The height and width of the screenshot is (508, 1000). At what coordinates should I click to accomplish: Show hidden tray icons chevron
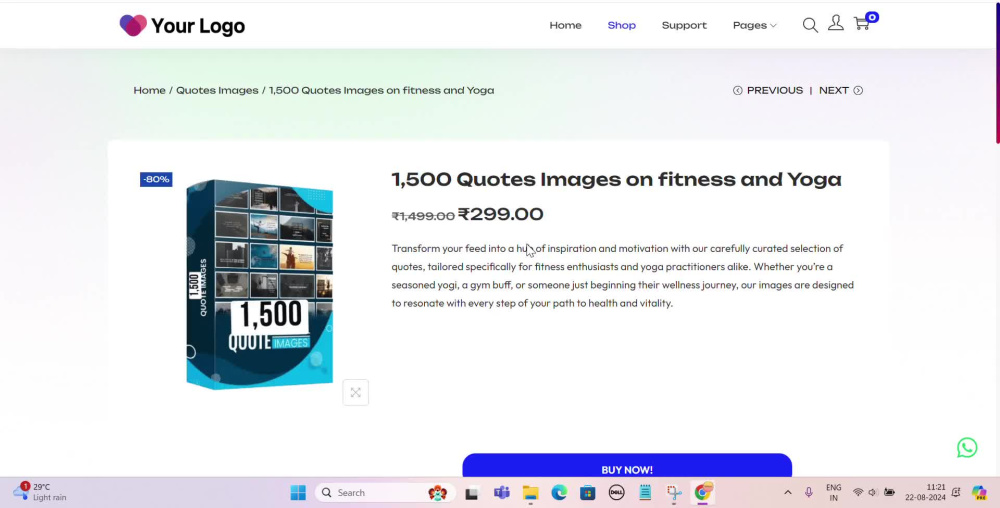point(788,492)
